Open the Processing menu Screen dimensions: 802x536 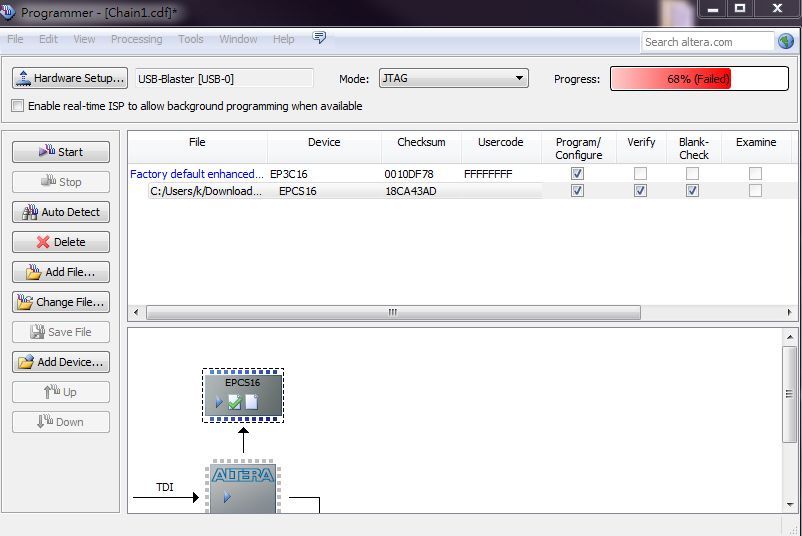(137, 39)
